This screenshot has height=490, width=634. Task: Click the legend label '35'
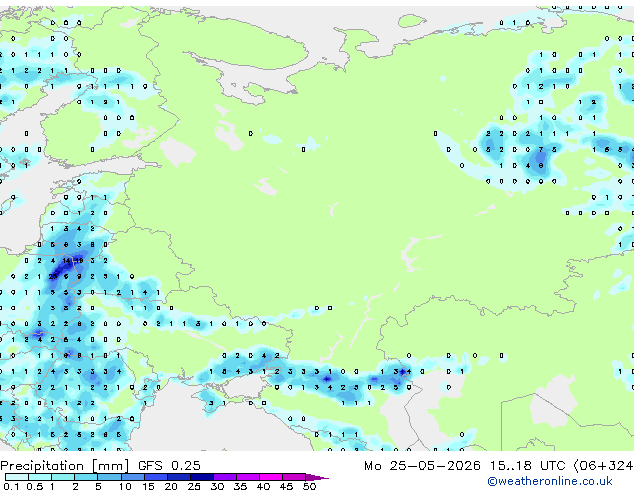tap(240, 486)
